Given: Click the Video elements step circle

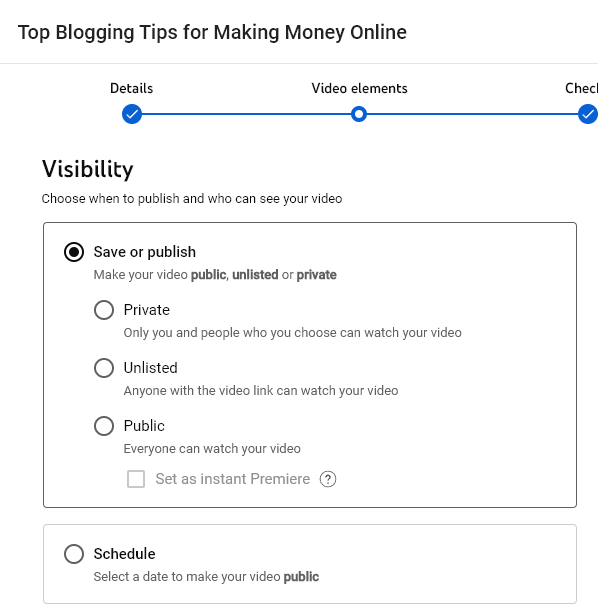Looking at the screenshot, I should click(359, 114).
